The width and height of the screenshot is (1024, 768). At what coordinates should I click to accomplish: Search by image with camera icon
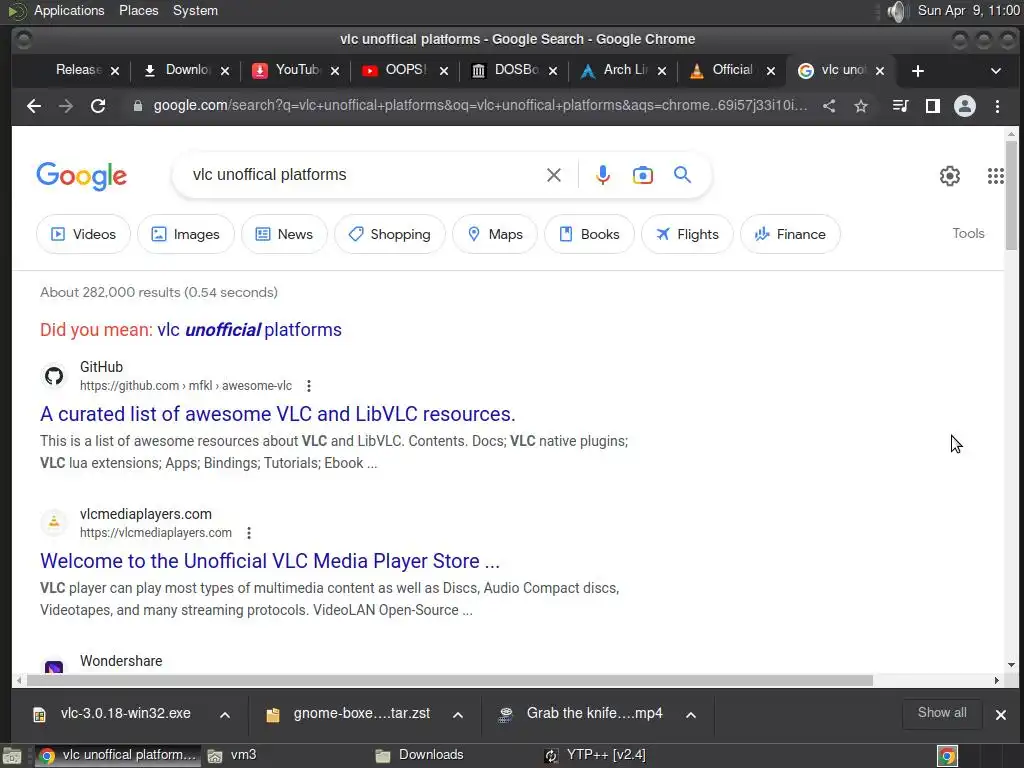(643, 175)
